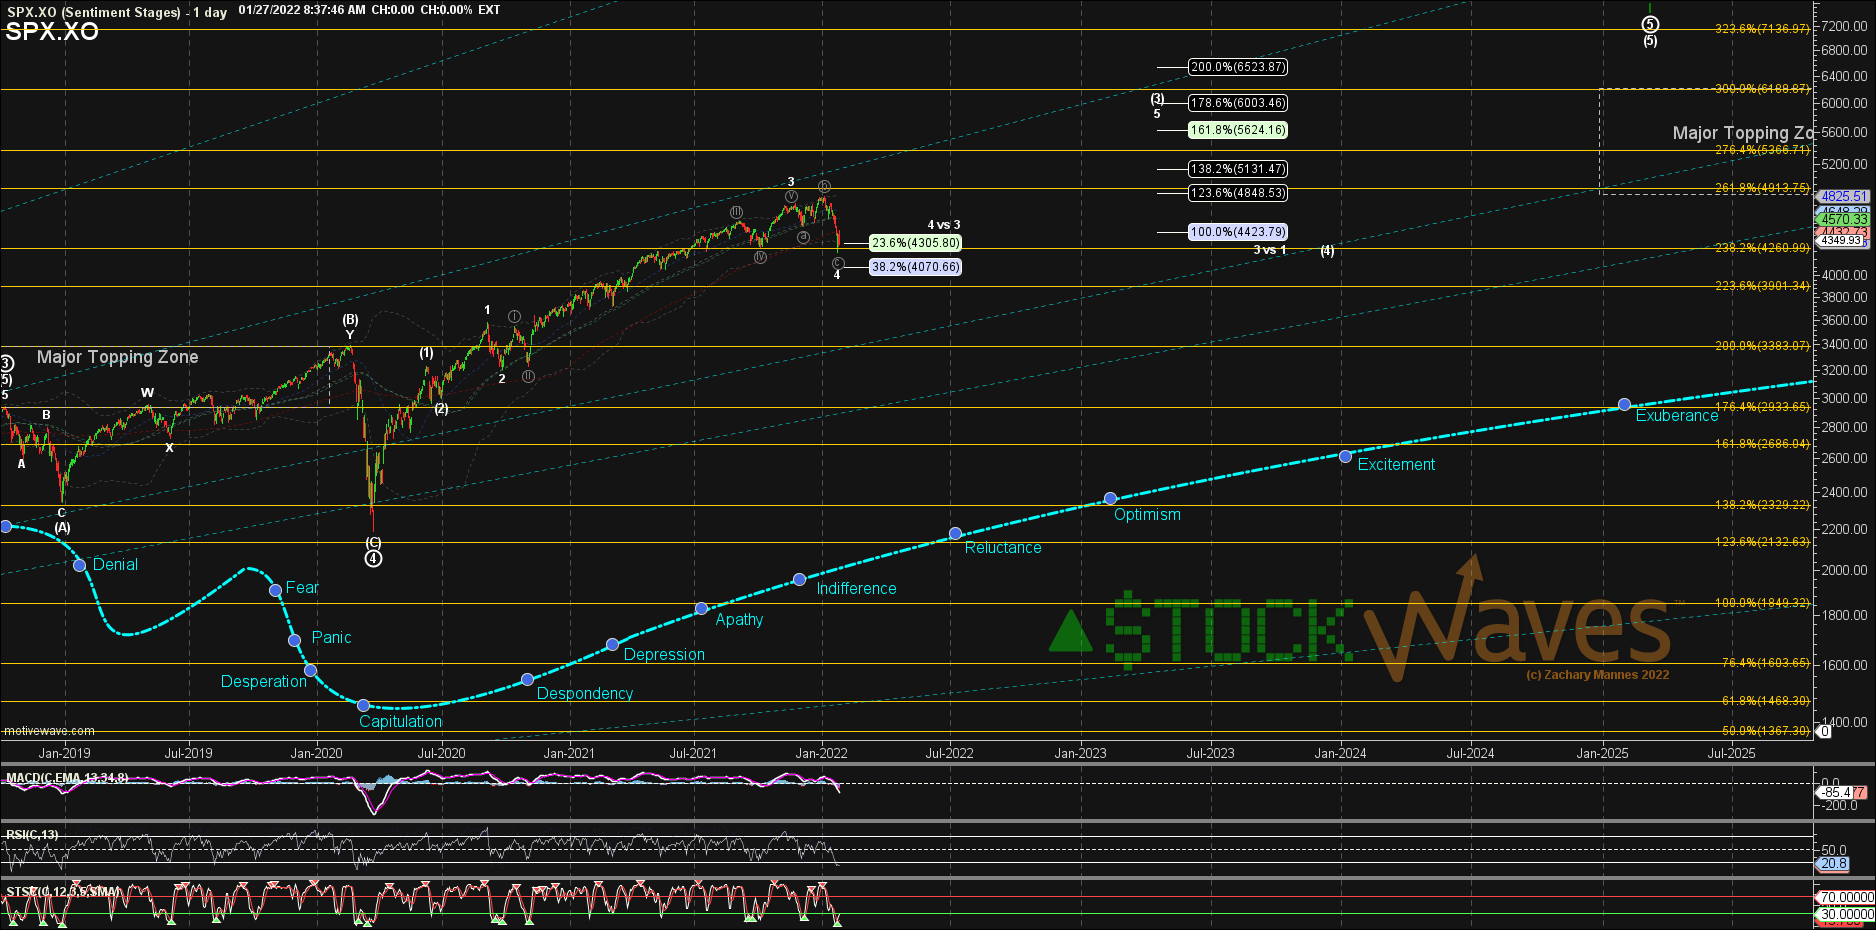This screenshot has height=930, width=1876.
Task: Select the 300.0%(6188.87) Fibonacci level label
Action: [x=1762, y=89]
